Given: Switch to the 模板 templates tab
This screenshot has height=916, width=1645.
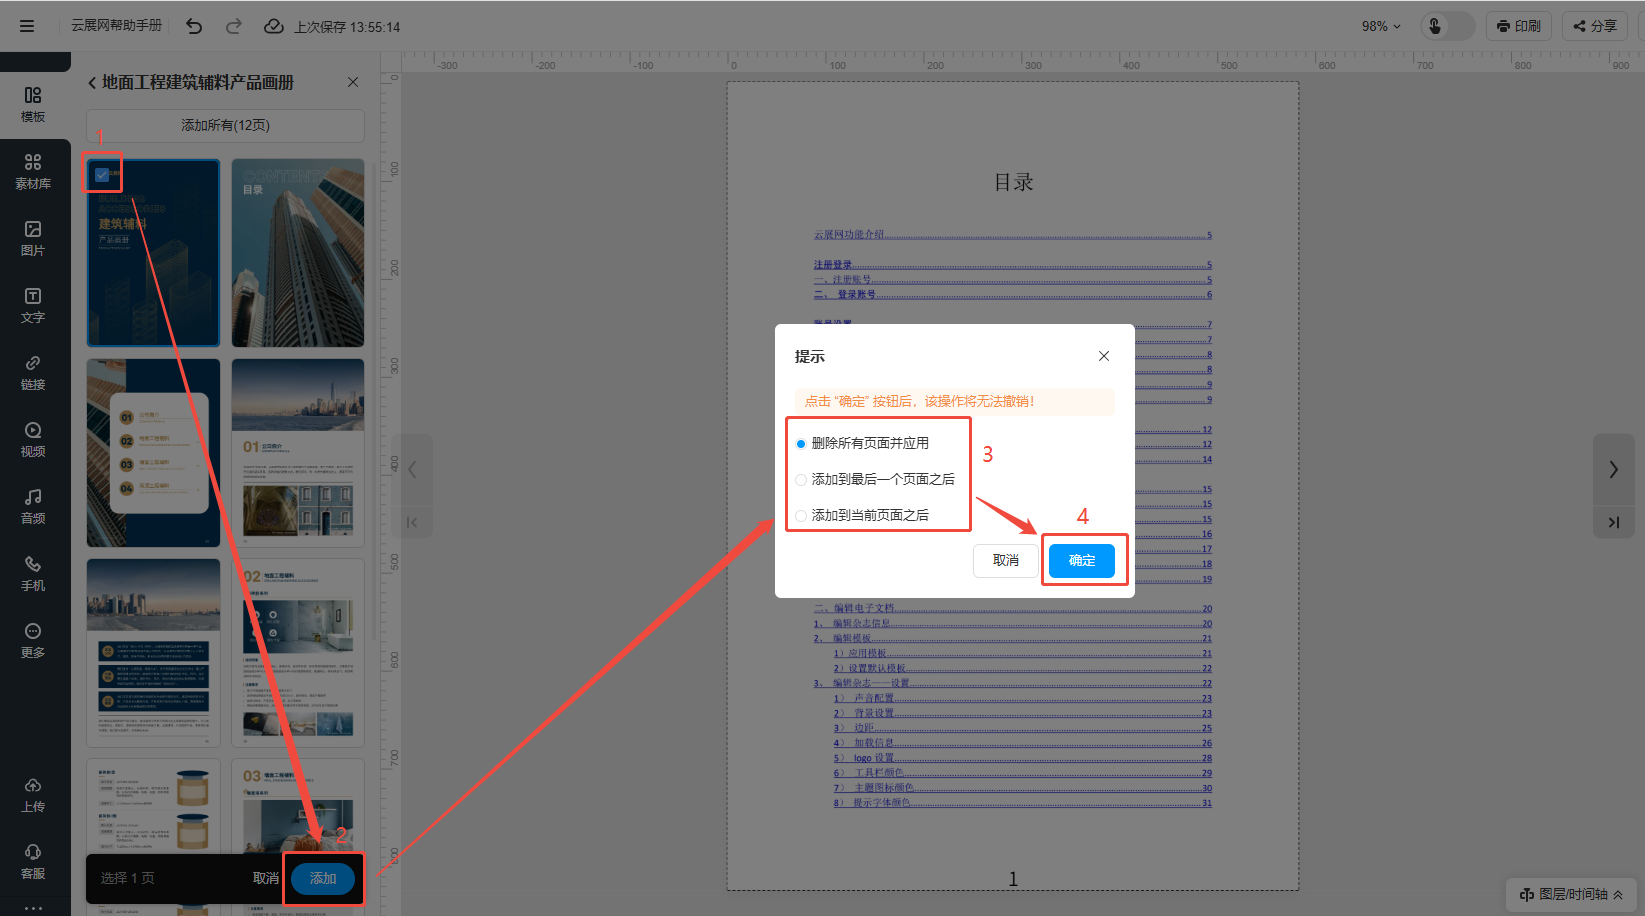Looking at the screenshot, I should 33,104.
